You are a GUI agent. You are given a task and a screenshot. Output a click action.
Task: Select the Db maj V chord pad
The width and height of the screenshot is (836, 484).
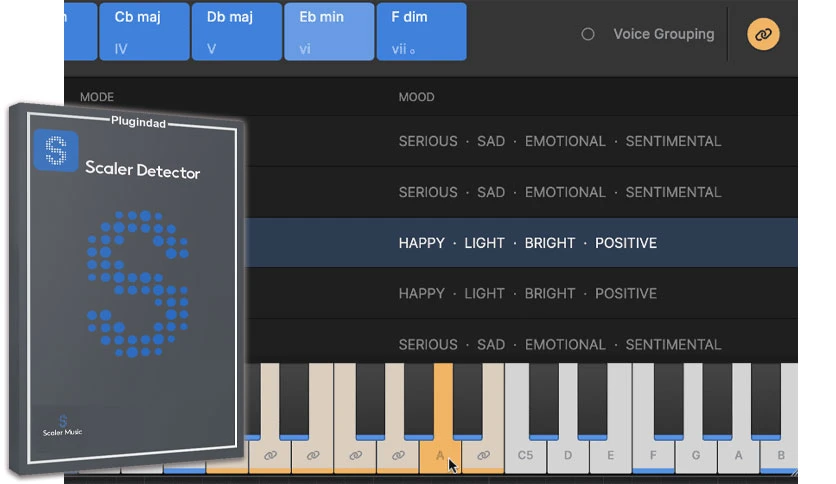(x=237, y=31)
